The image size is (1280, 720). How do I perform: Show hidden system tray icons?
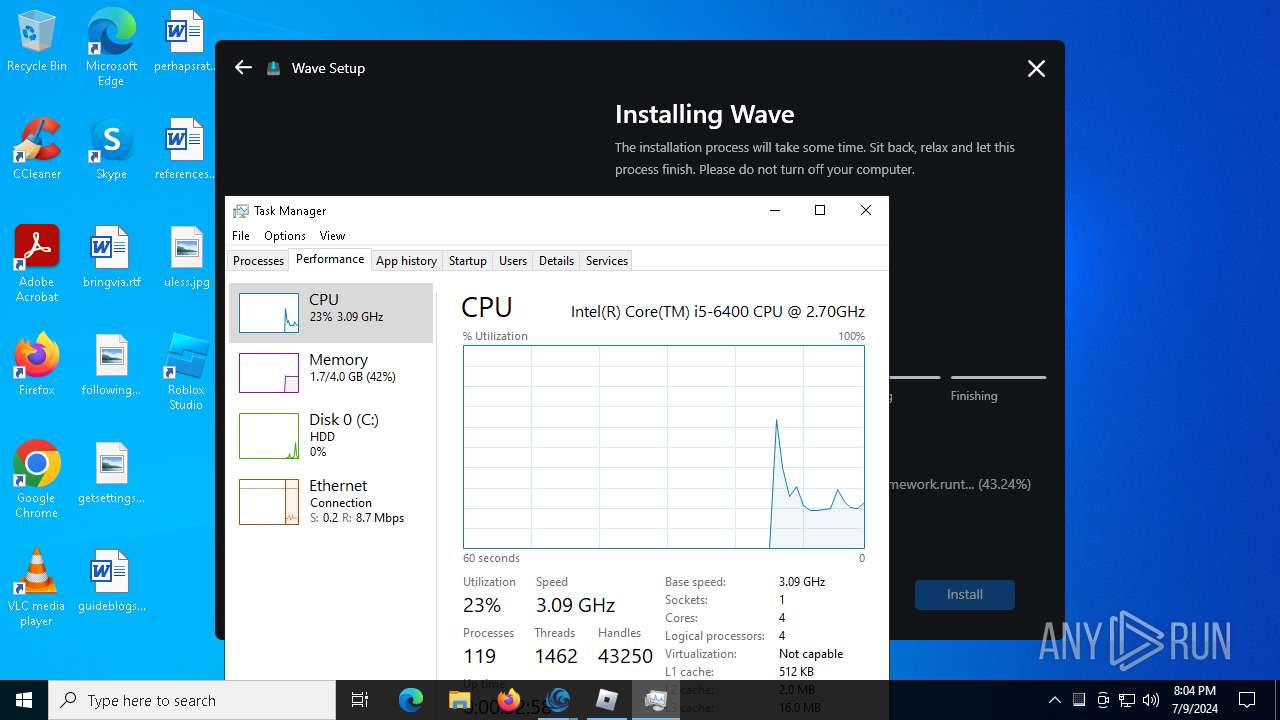pyautogui.click(x=1054, y=700)
